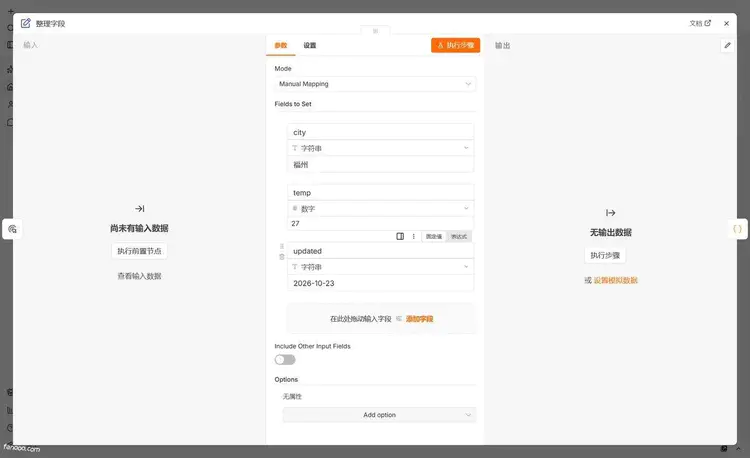
Task: Click the chevron arrow on Manual Mapping selector
Action: [468, 84]
